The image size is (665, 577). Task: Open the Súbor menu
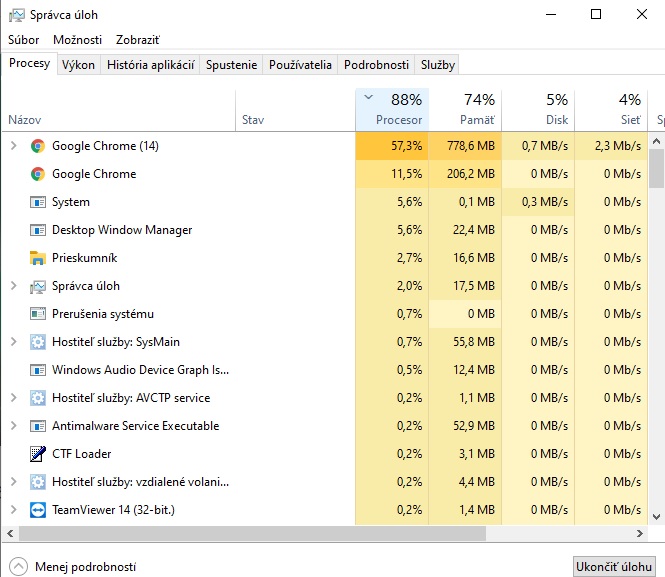pos(23,40)
